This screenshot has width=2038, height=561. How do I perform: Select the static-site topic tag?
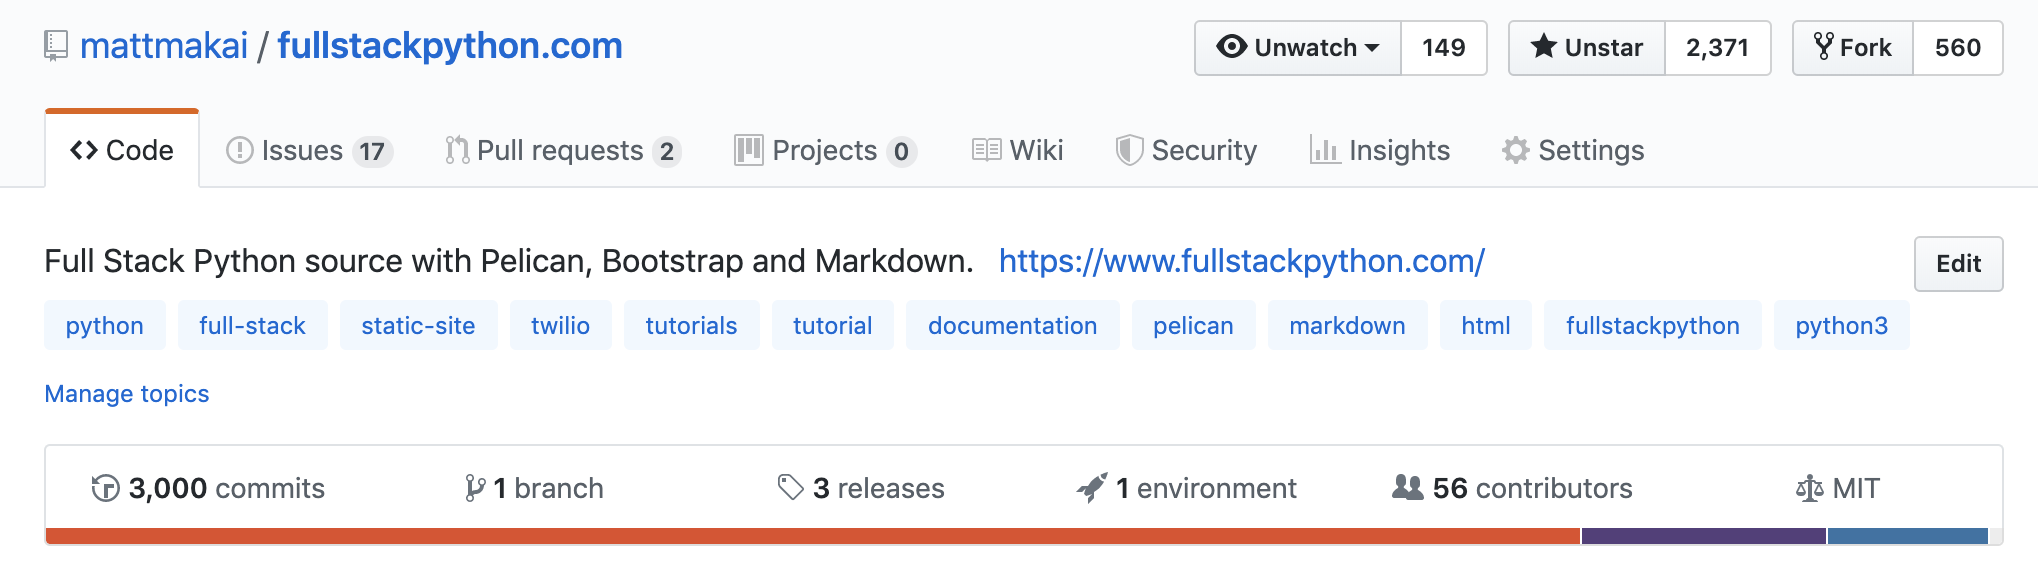418,325
